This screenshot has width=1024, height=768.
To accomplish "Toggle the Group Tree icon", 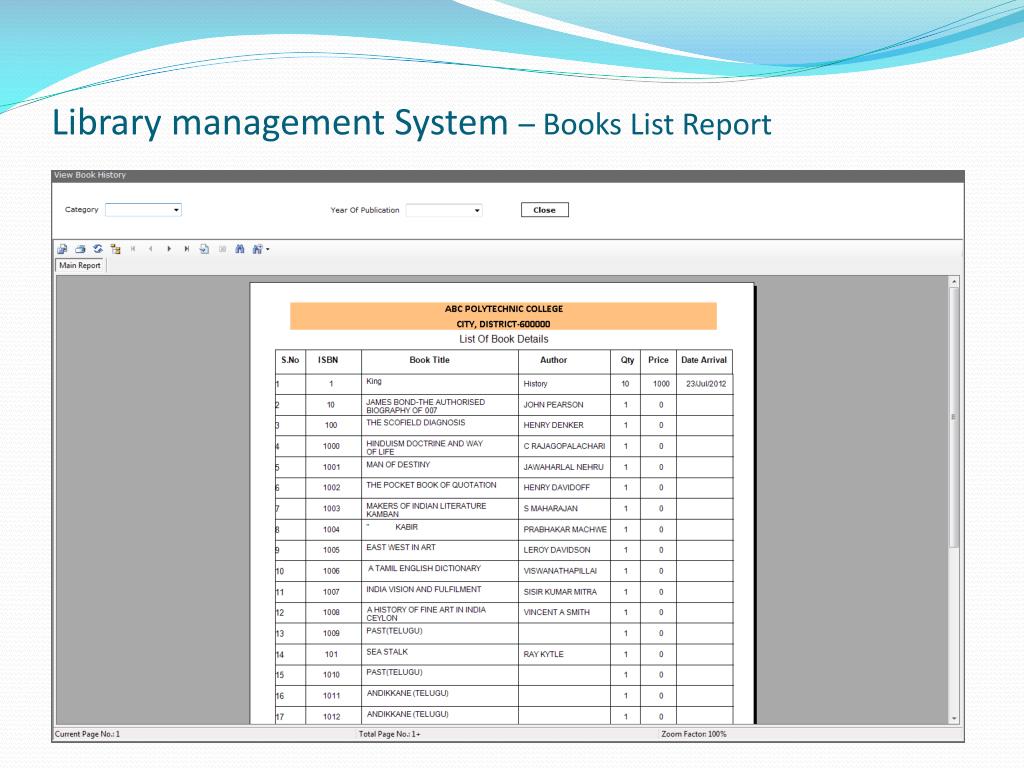I will (x=116, y=249).
